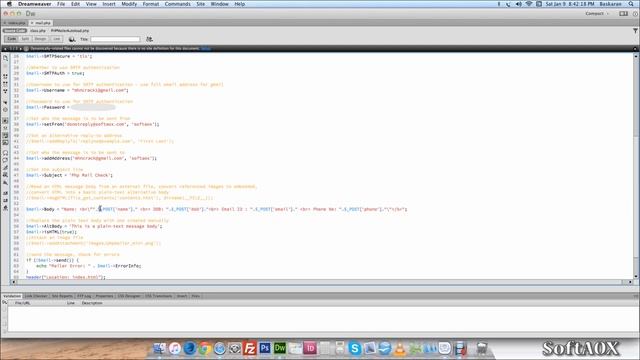Open Trash in the Dock
This screenshot has height=360, width=640.
point(482,348)
